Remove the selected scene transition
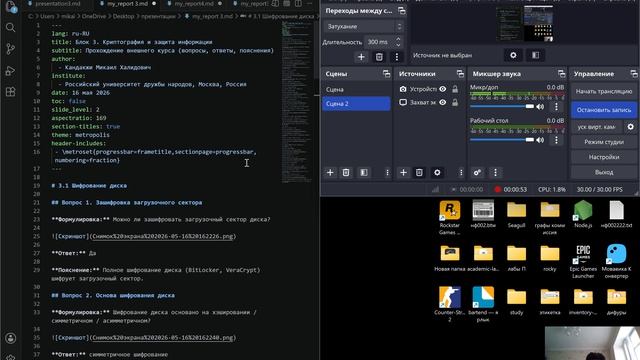The height and width of the screenshot is (360, 640). (x=379, y=57)
